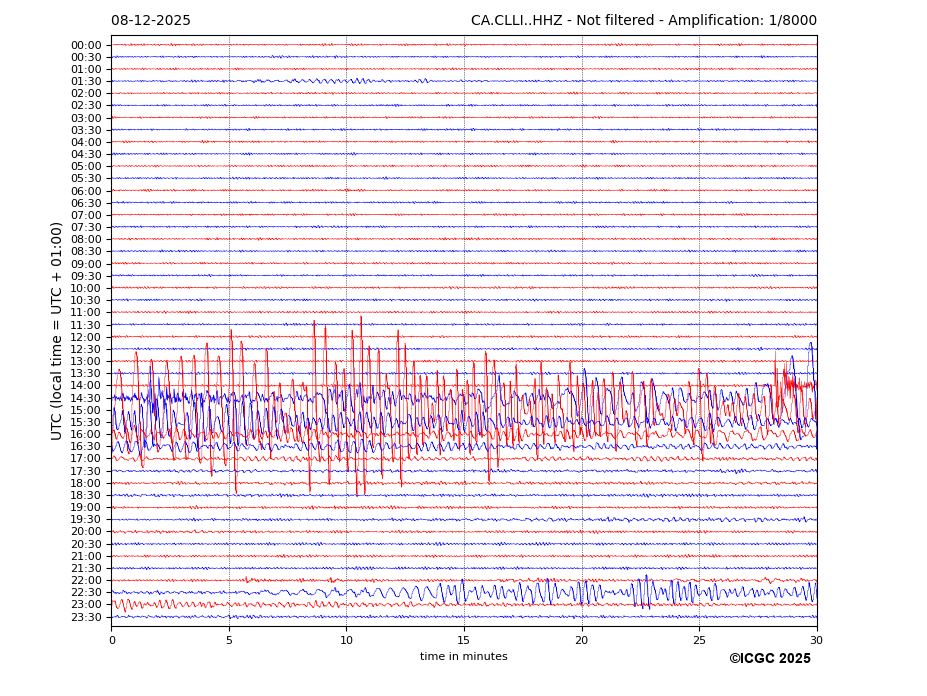This screenshot has height=696, width=927.
Task: Select the 23:30 time row label
Action: coord(86,617)
